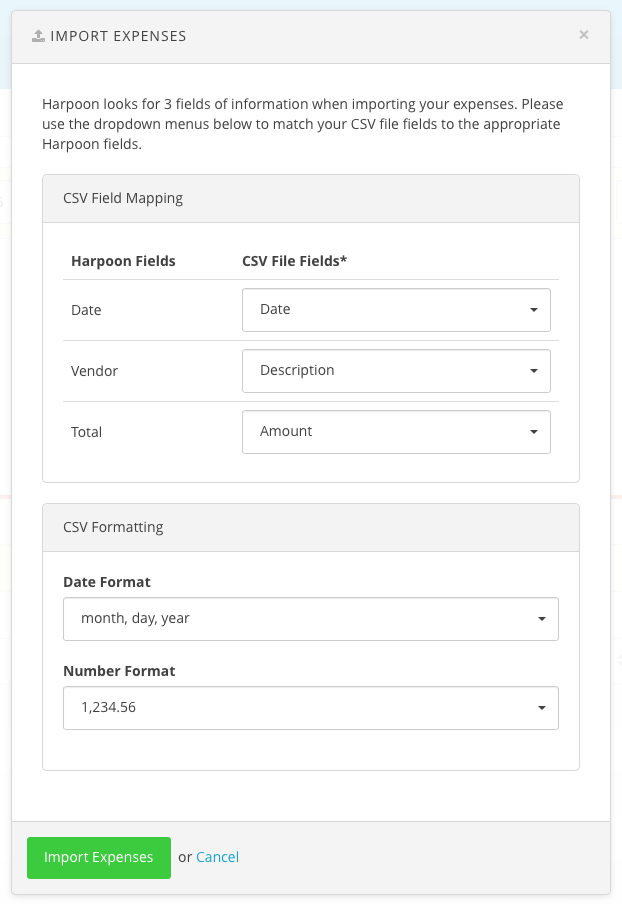
Task: Click the IMPORT EXPENSES dialog title text
Action: 118,36
